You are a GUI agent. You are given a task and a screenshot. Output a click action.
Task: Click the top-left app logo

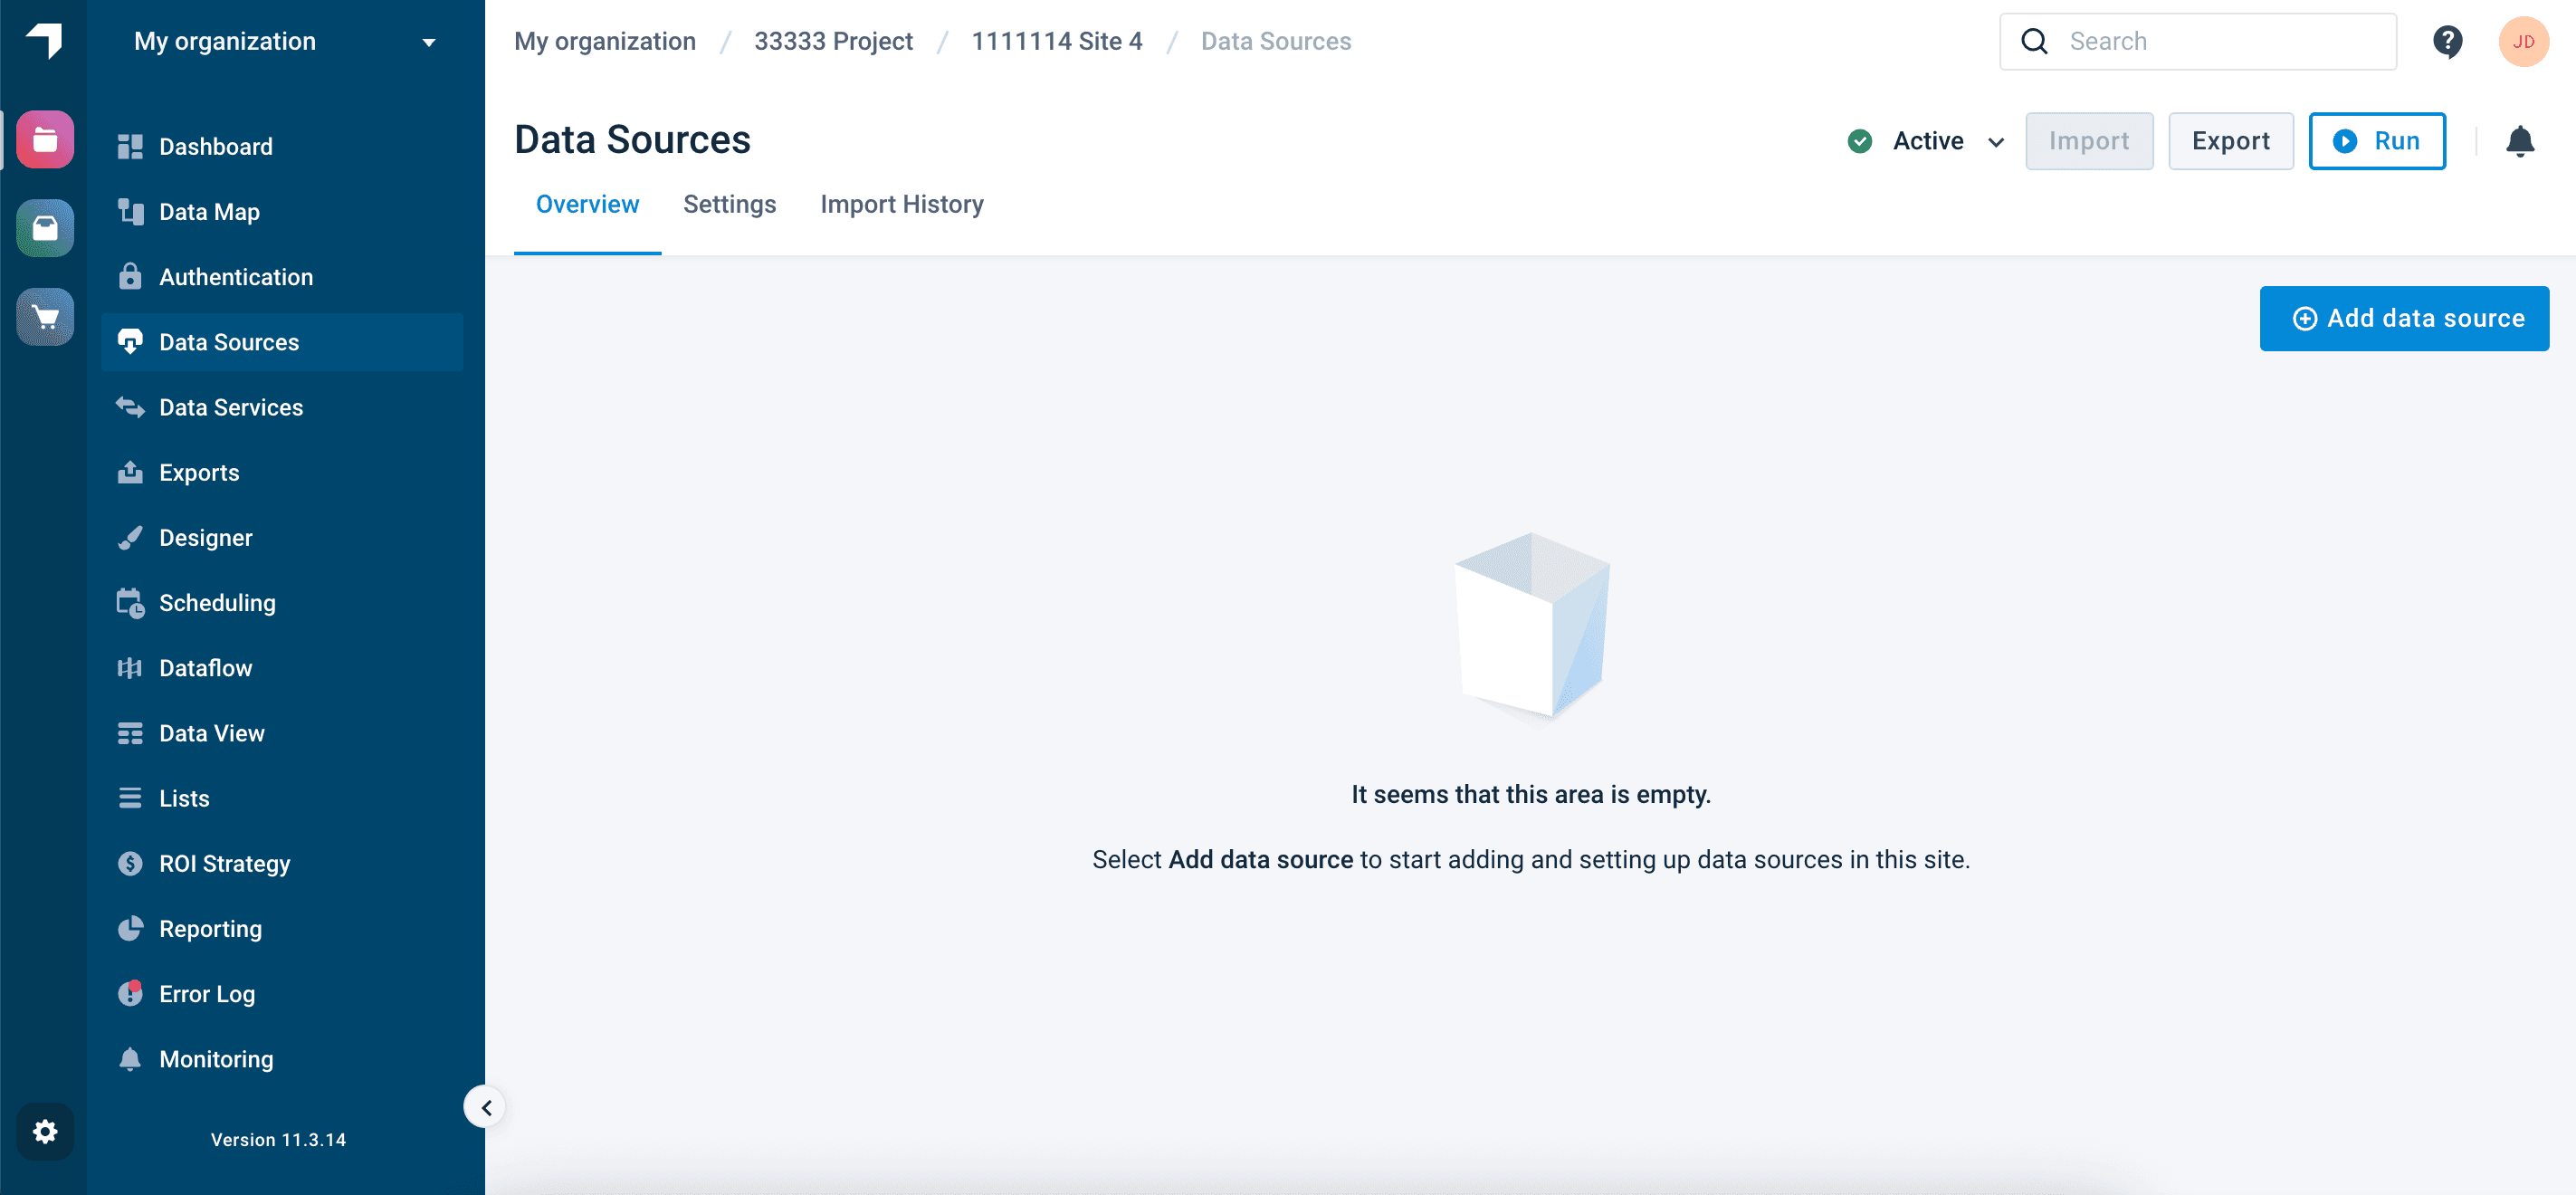[44, 40]
